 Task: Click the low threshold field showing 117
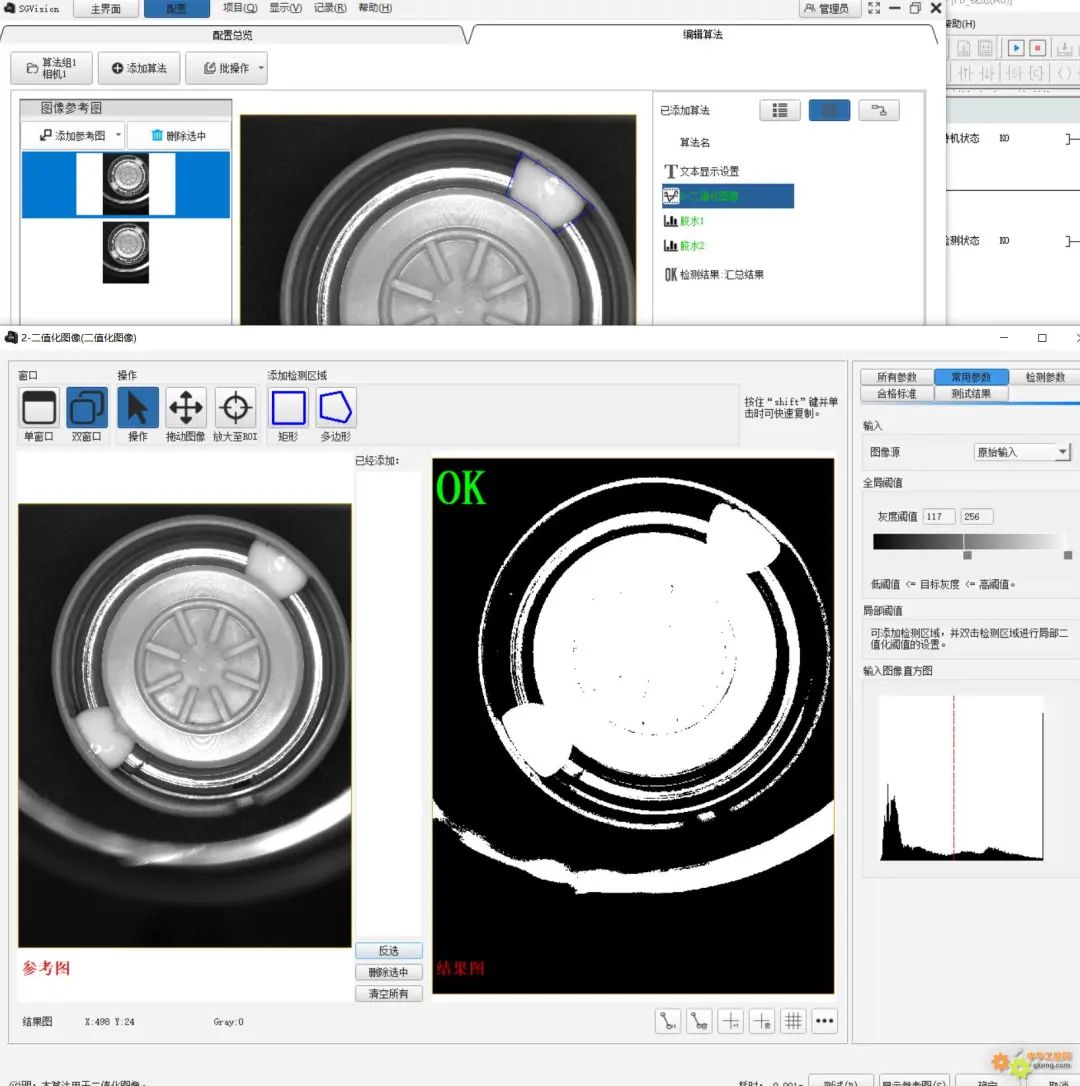coord(939,516)
